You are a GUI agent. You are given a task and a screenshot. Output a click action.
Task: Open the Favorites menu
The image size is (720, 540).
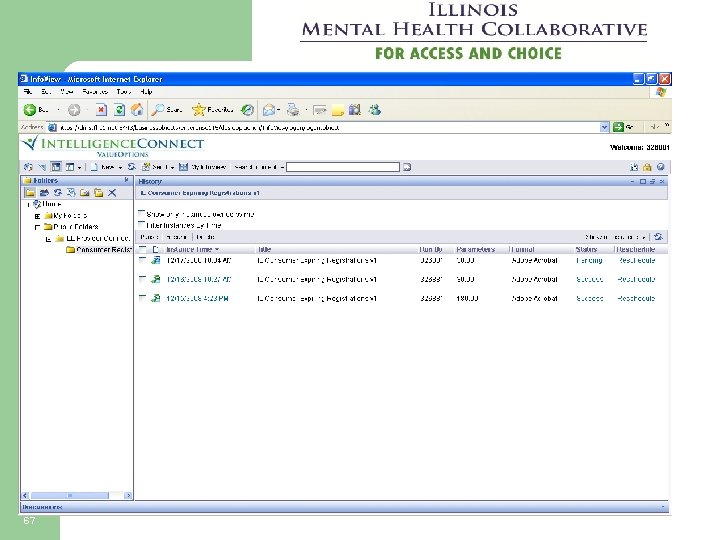click(x=95, y=92)
